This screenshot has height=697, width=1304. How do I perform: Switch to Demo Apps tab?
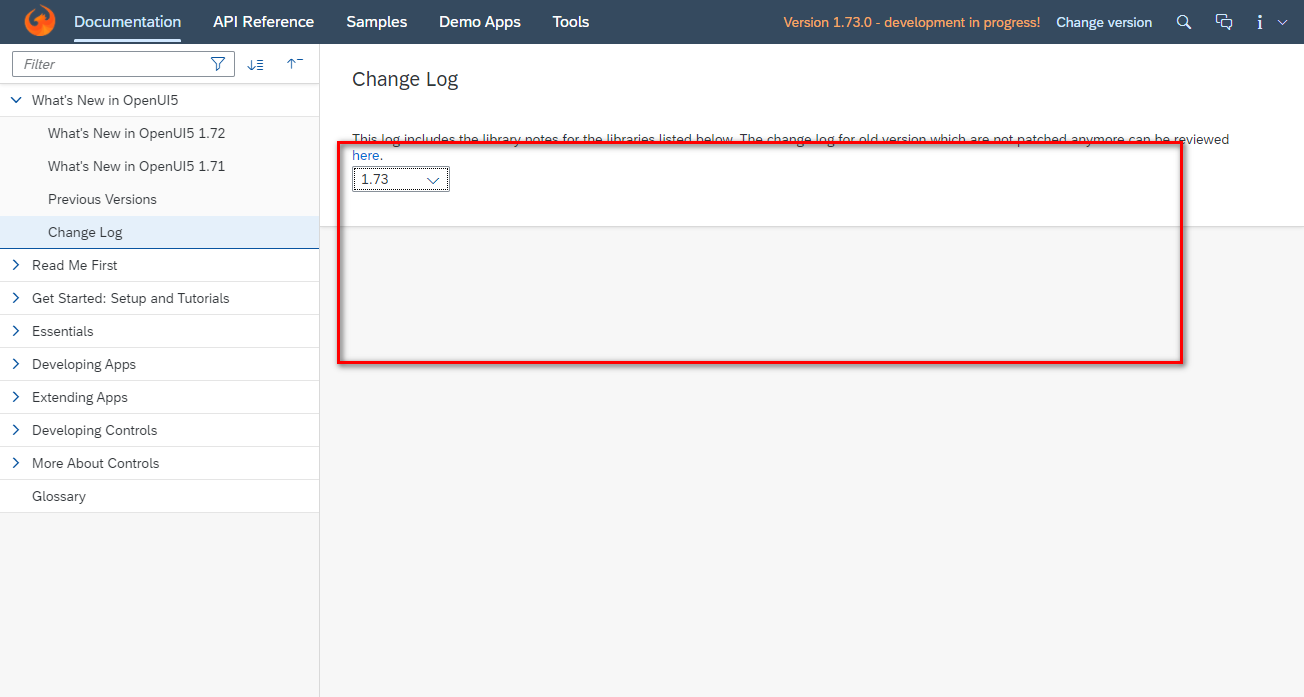point(480,22)
